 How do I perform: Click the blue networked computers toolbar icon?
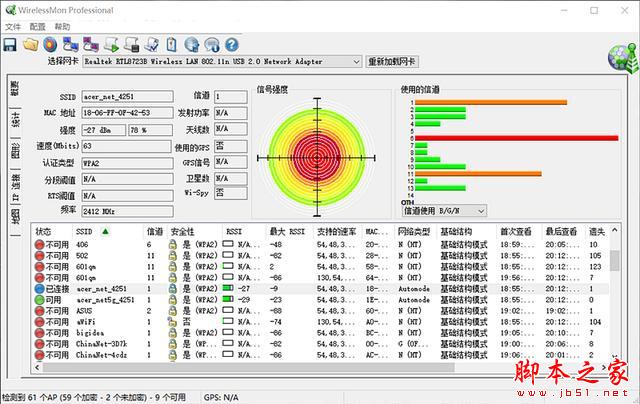[71, 44]
